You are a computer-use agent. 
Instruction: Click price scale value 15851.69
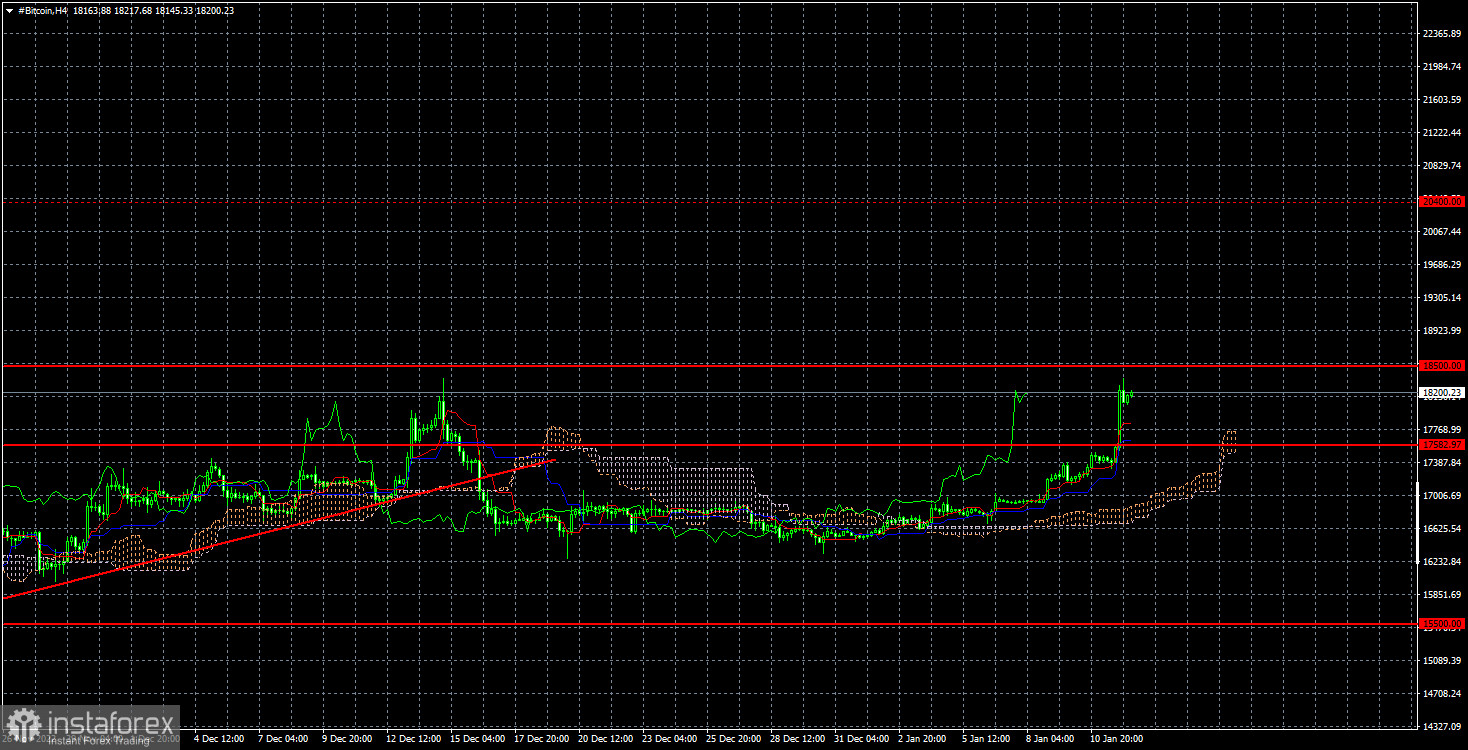coord(1442,595)
